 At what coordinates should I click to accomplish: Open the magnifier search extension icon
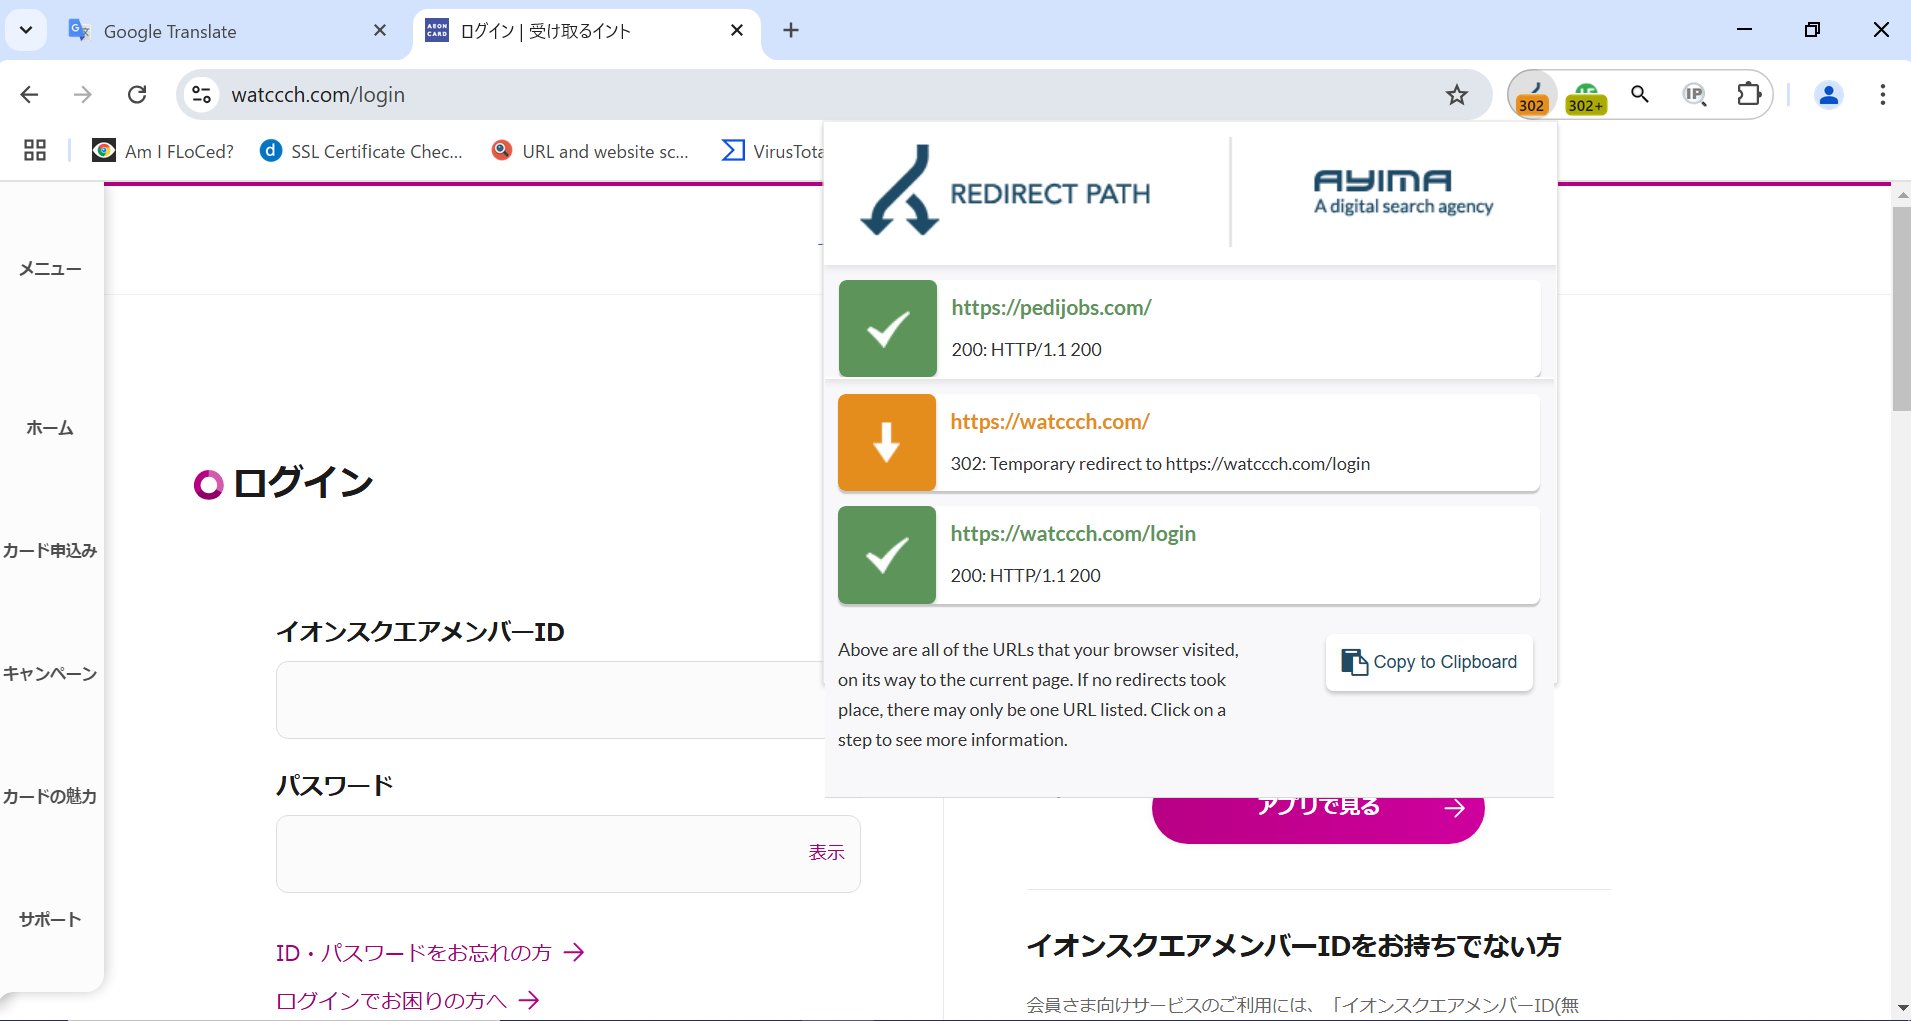pyautogui.click(x=1640, y=94)
